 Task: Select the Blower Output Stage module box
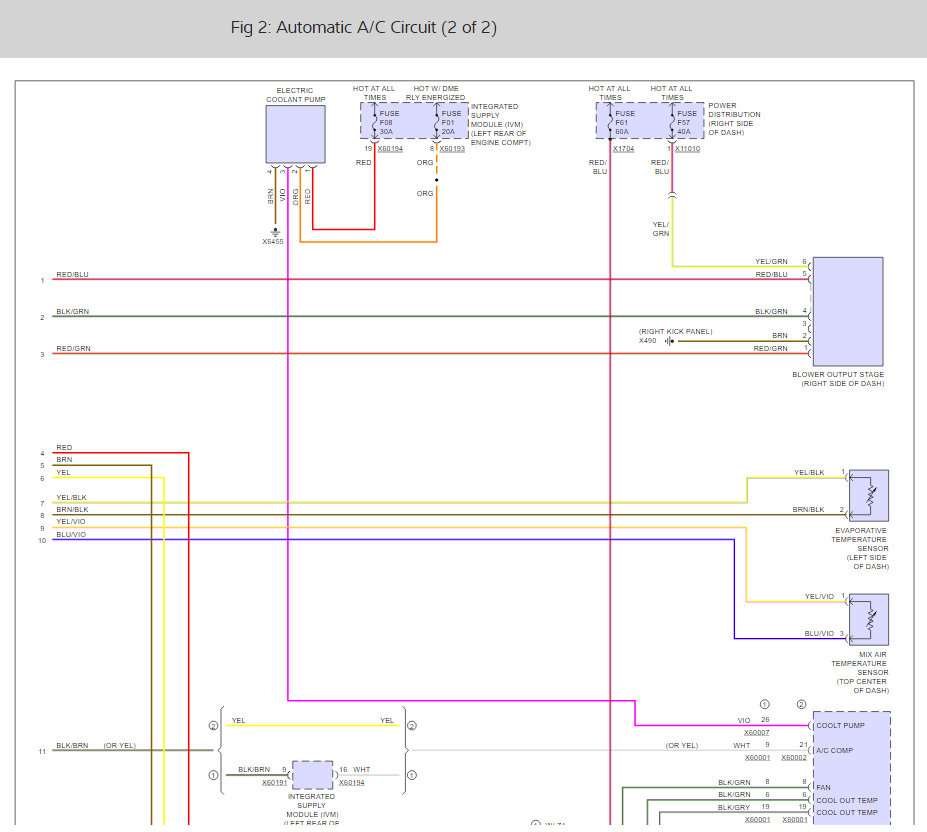[x=847, y=311]
